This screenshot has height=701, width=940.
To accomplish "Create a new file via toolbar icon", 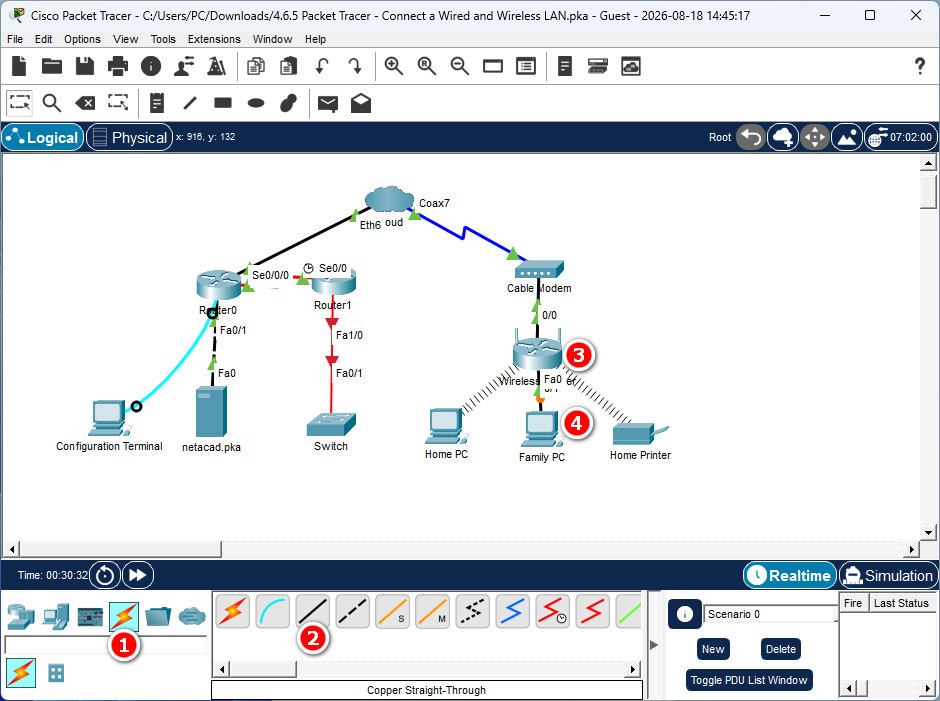I will [19, 66].
